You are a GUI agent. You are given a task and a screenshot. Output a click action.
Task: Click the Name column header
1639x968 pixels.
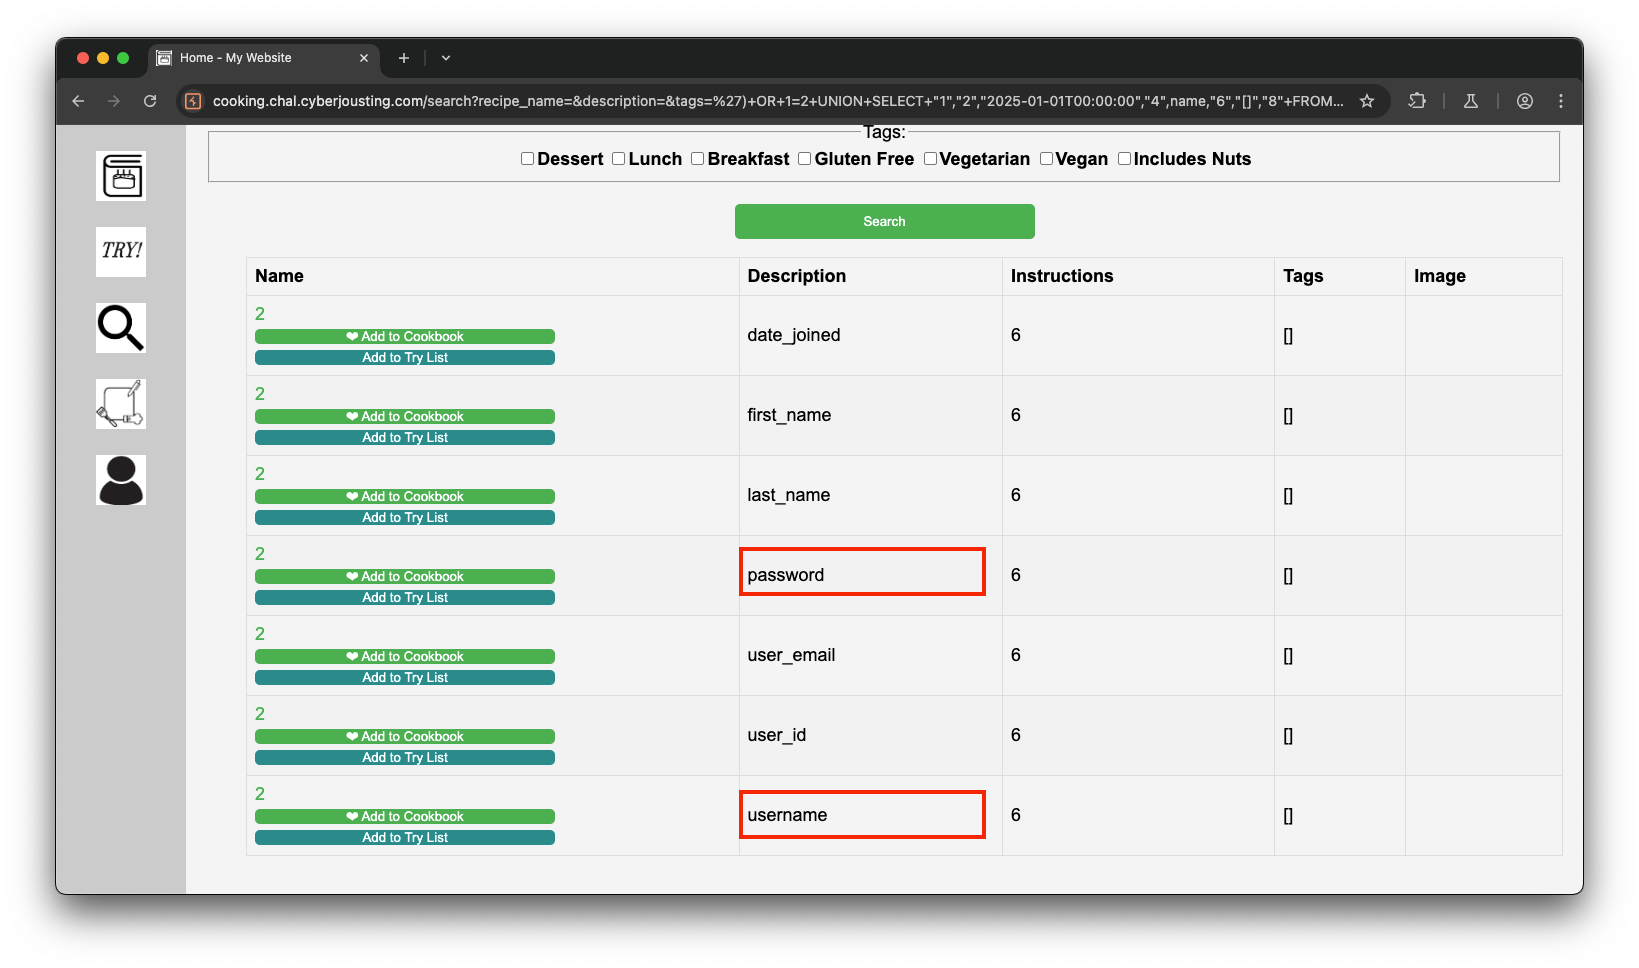[x=493, y=277]
